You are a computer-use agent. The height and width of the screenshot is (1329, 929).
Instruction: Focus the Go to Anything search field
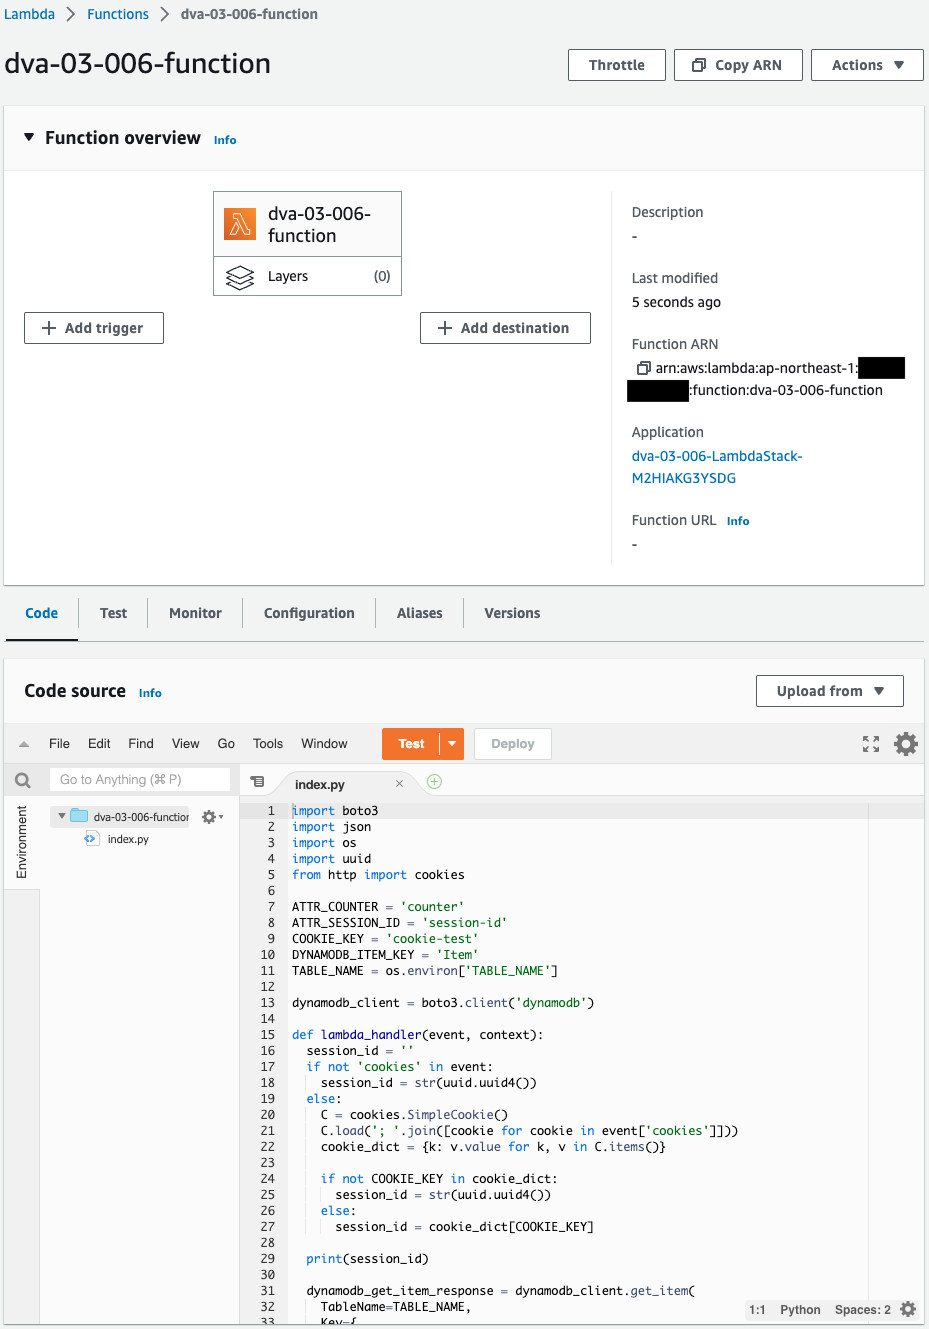(140, 780)
